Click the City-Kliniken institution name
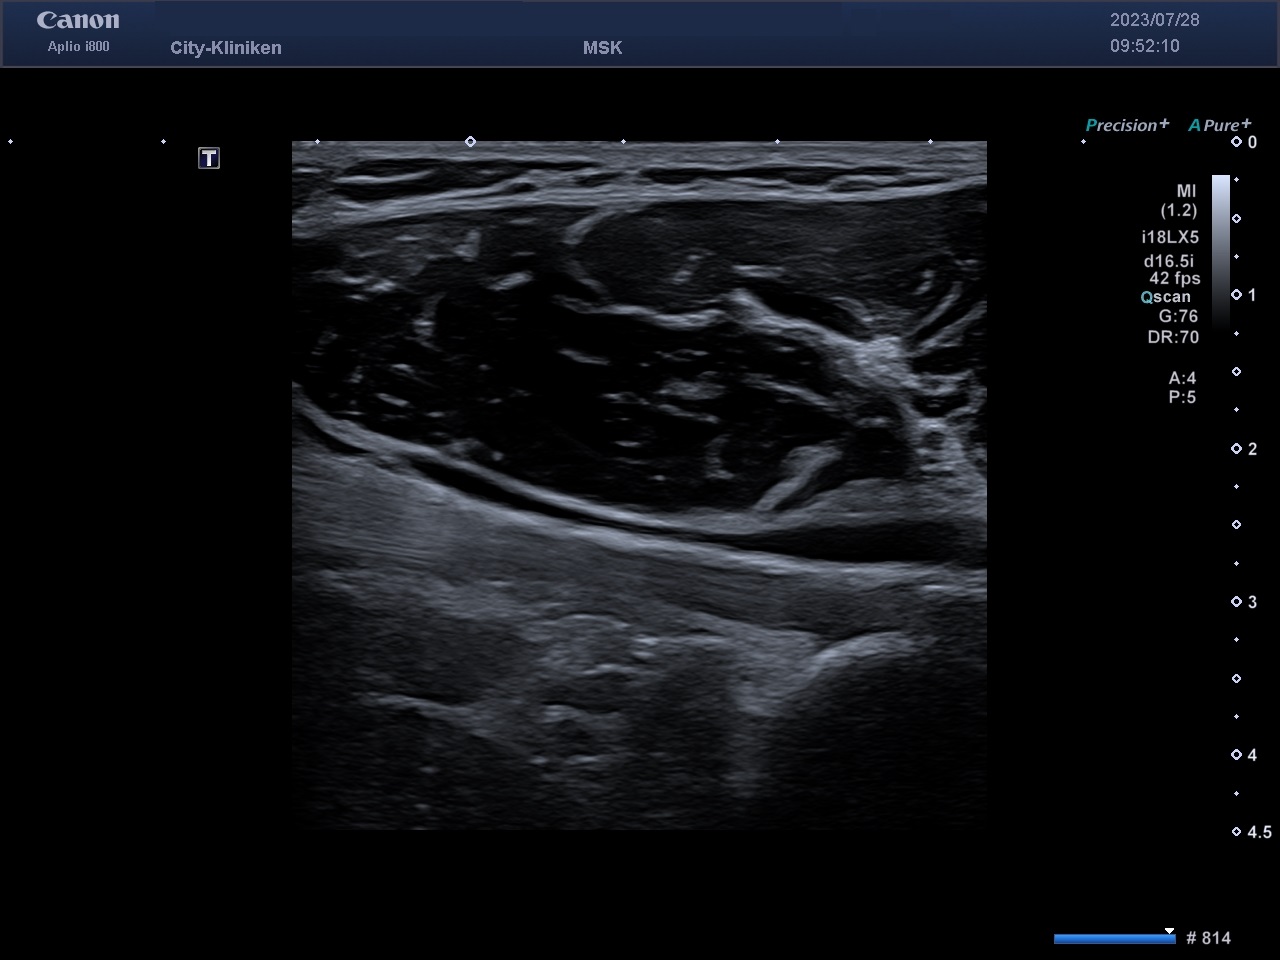 [226, 48]
